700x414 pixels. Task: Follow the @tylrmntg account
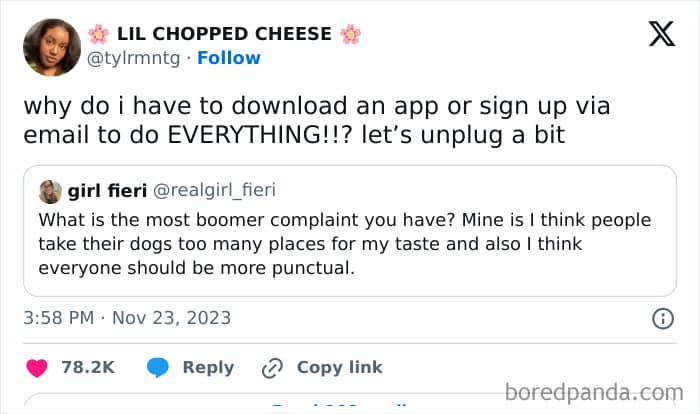coord(228,58)
